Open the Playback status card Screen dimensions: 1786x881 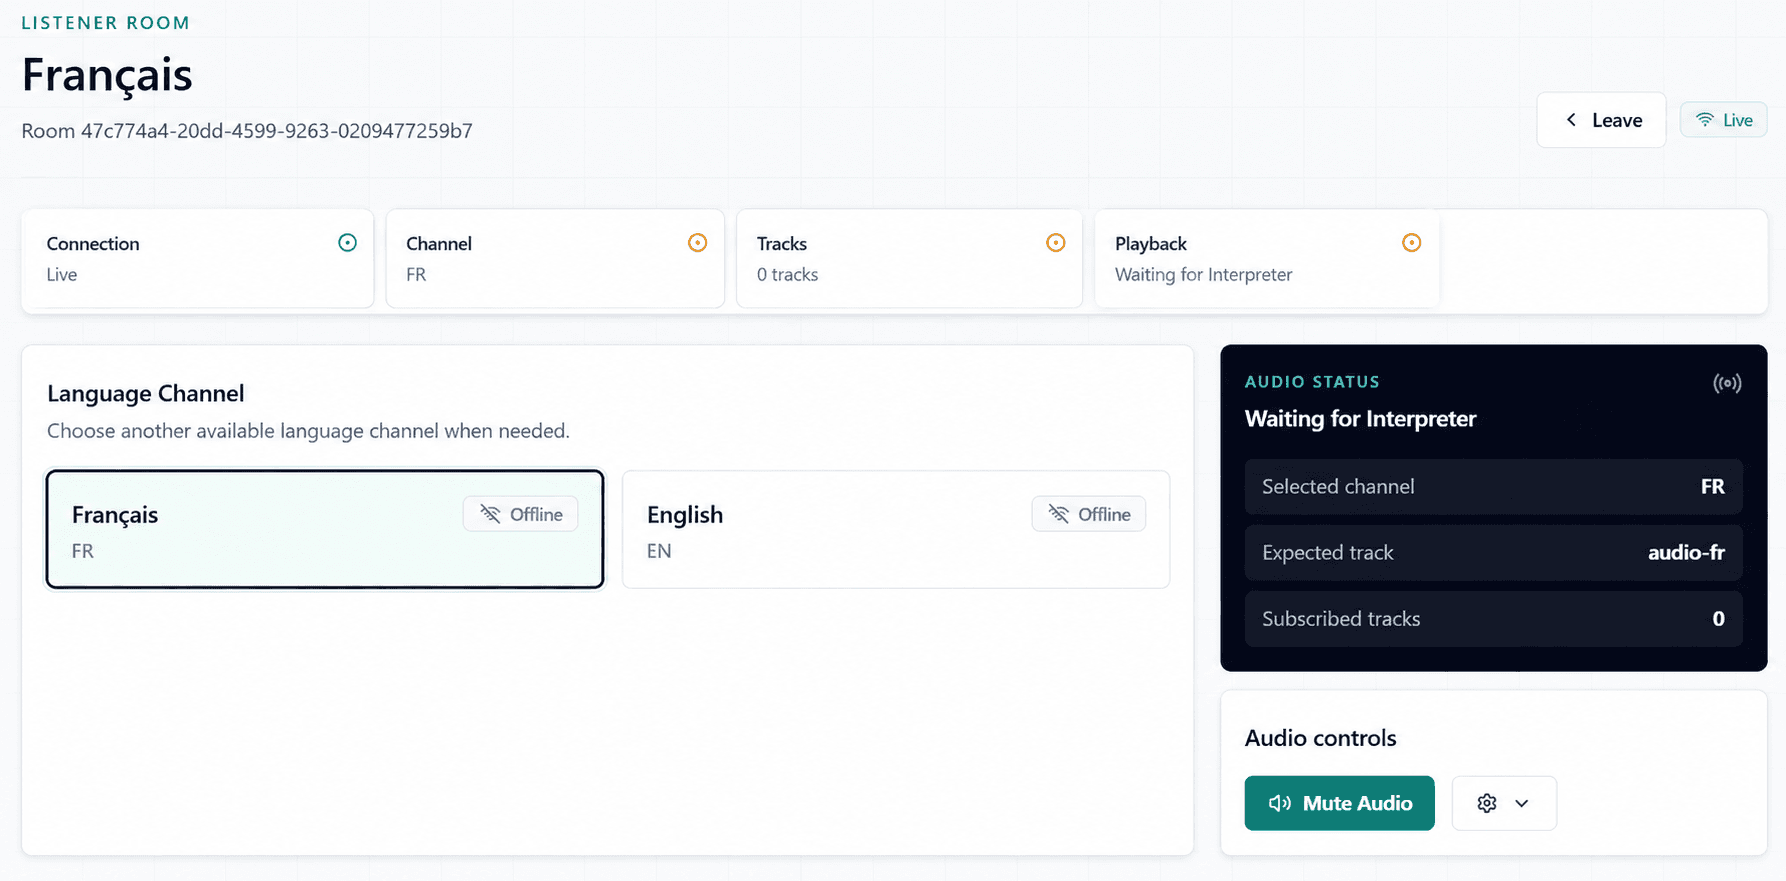coord(1267,259)
